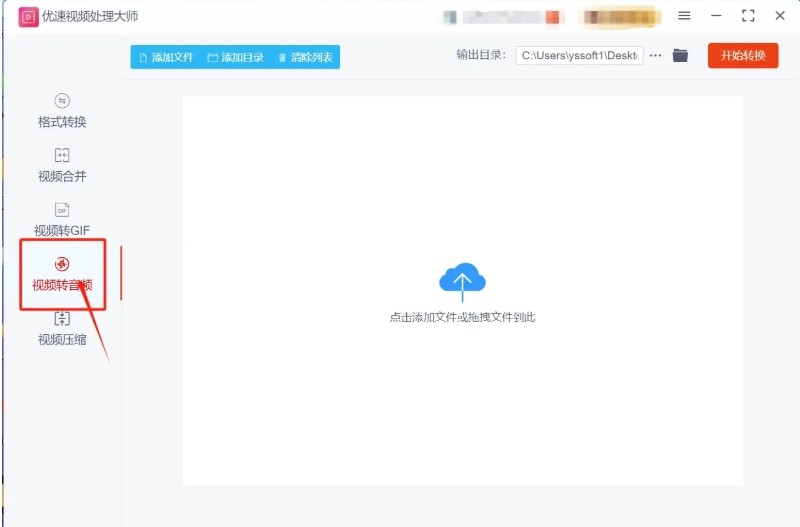Open the output folder via folder icon
This screenshot has height=527, width=800.
coord(680,56)
